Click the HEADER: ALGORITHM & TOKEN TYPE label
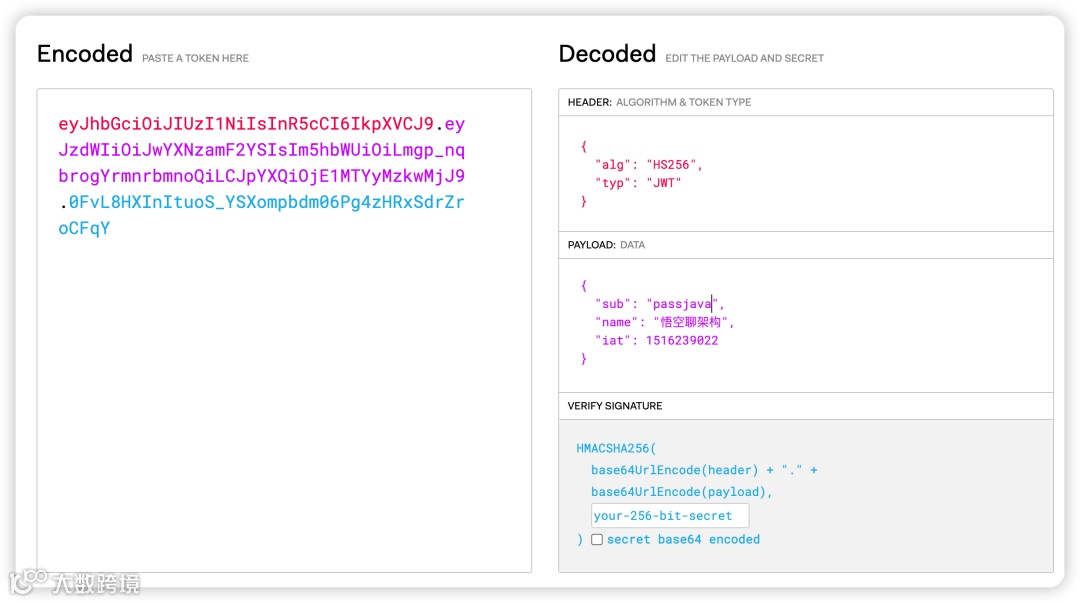The image size is (1080, 603). click(659, 102)
